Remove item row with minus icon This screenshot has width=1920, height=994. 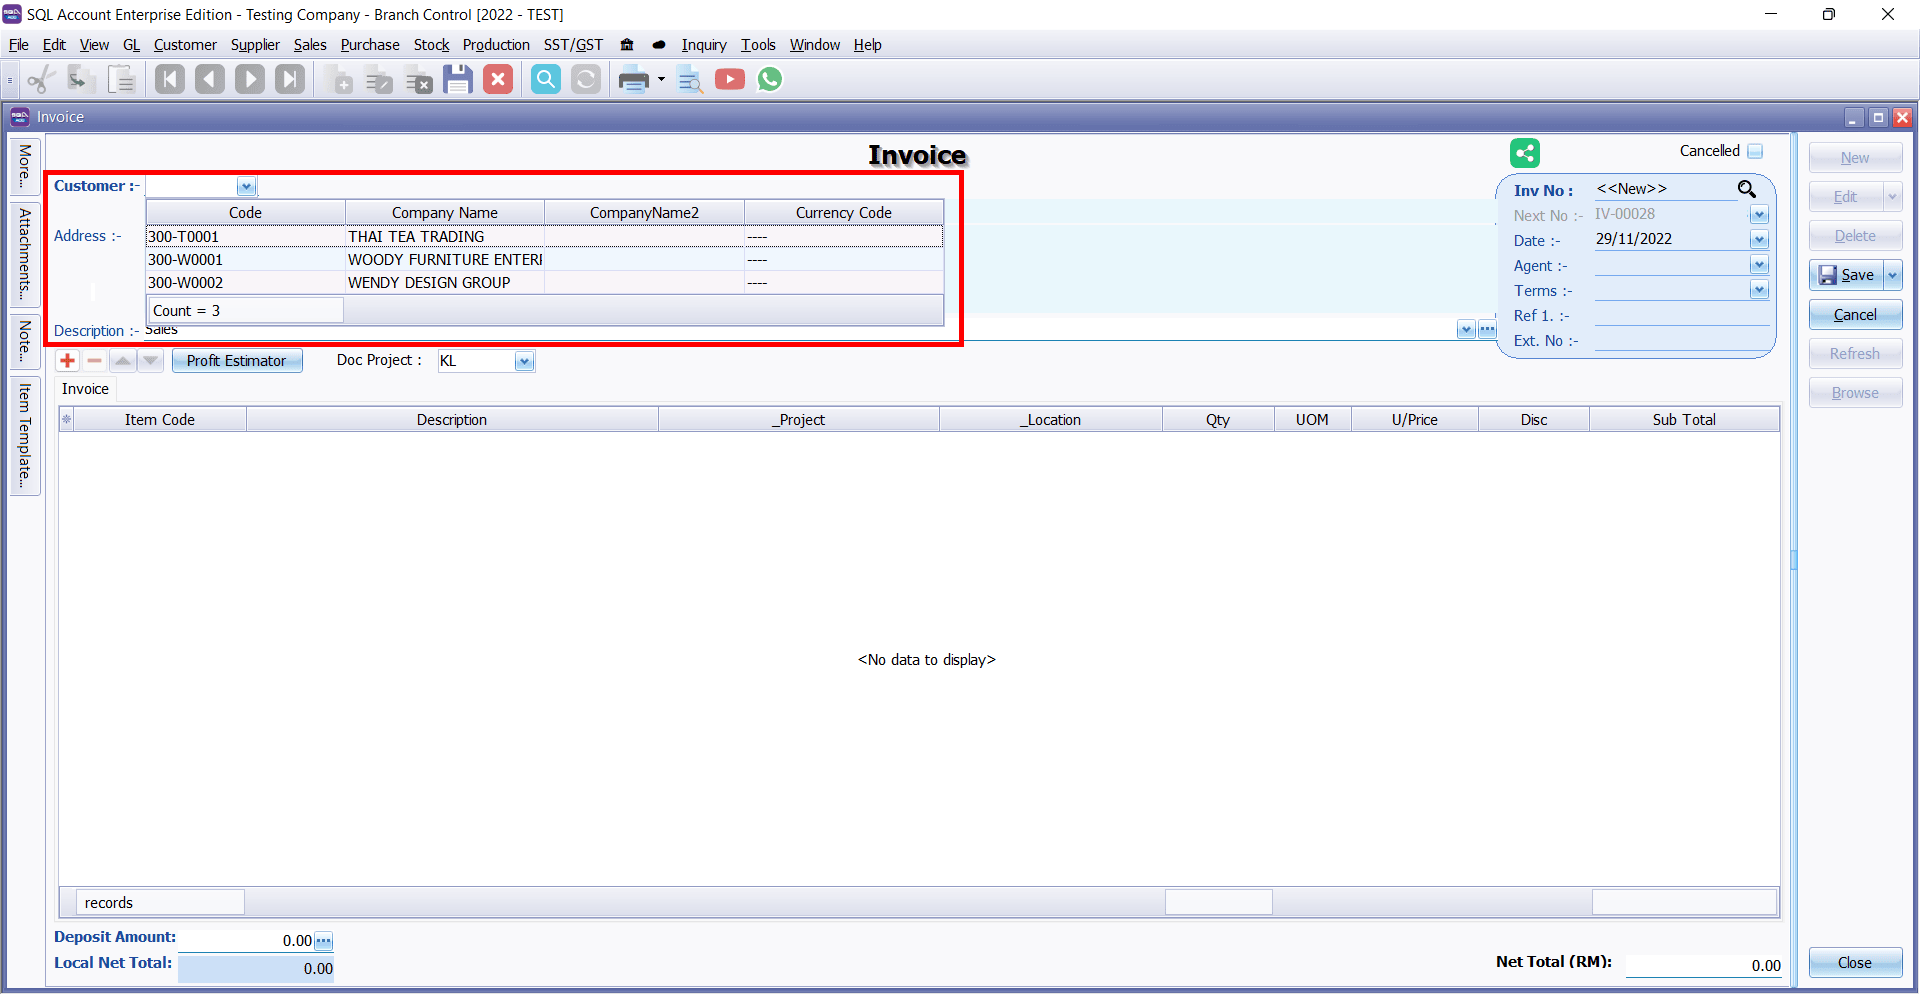95,361
